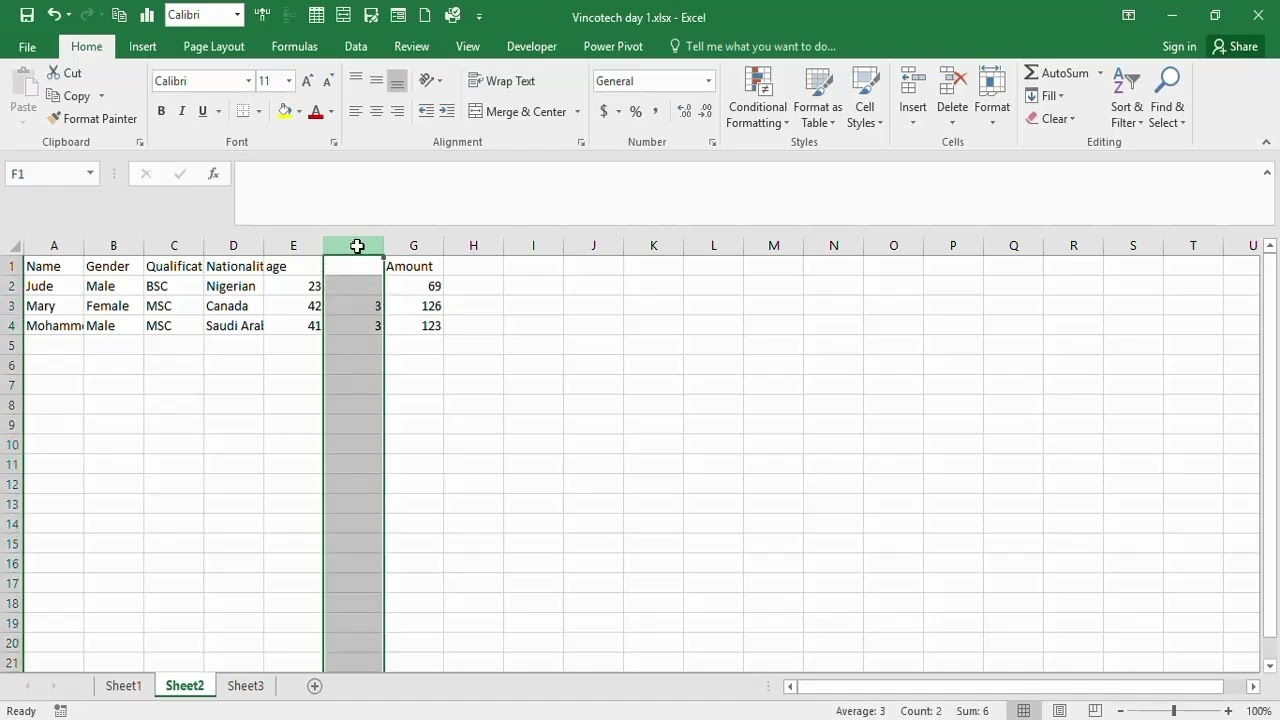
Task: Open Font Color dropdown arrow
Action: tap(331, 112)
